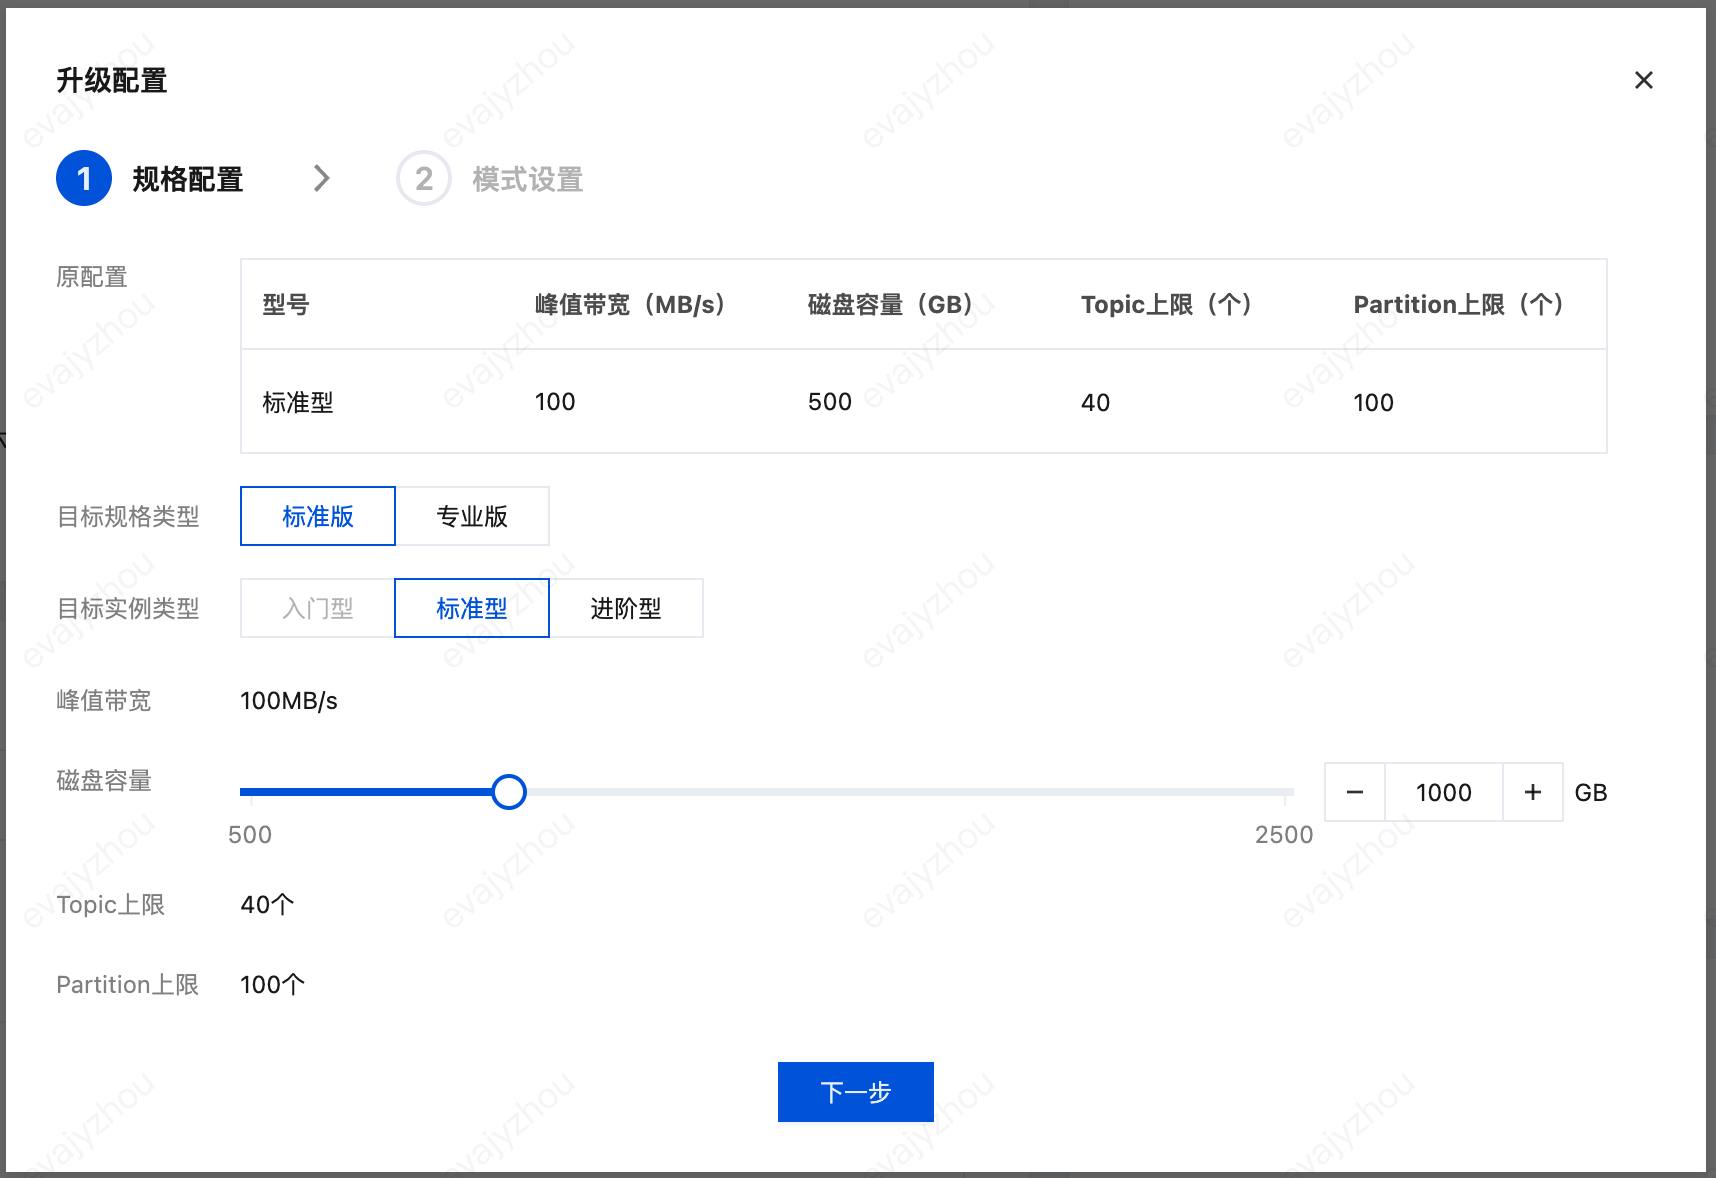Click the step 1 规格配置 circle icon
This screenshot has width=1716, height=1178.
84,177
